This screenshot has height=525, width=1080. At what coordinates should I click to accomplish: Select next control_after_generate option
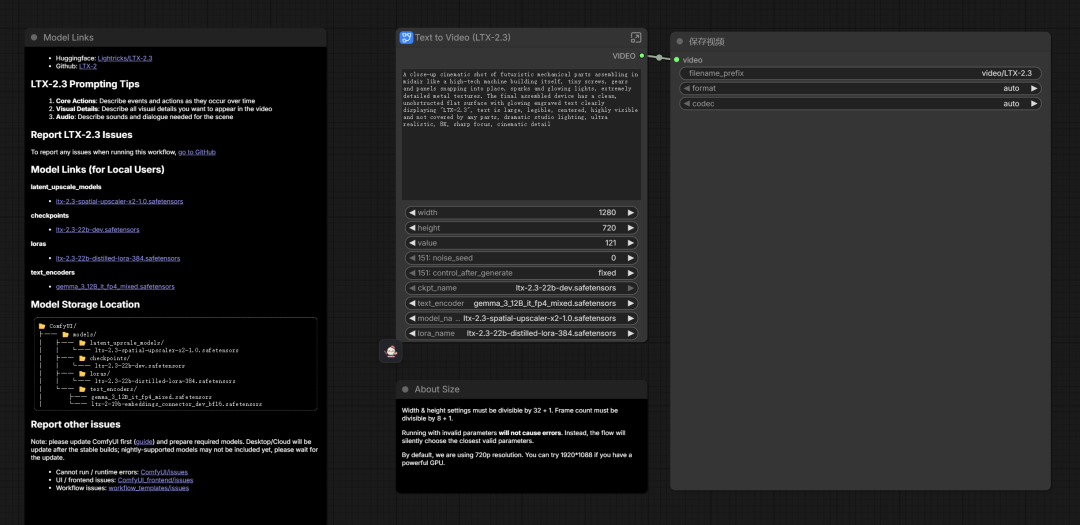[630, 273]
